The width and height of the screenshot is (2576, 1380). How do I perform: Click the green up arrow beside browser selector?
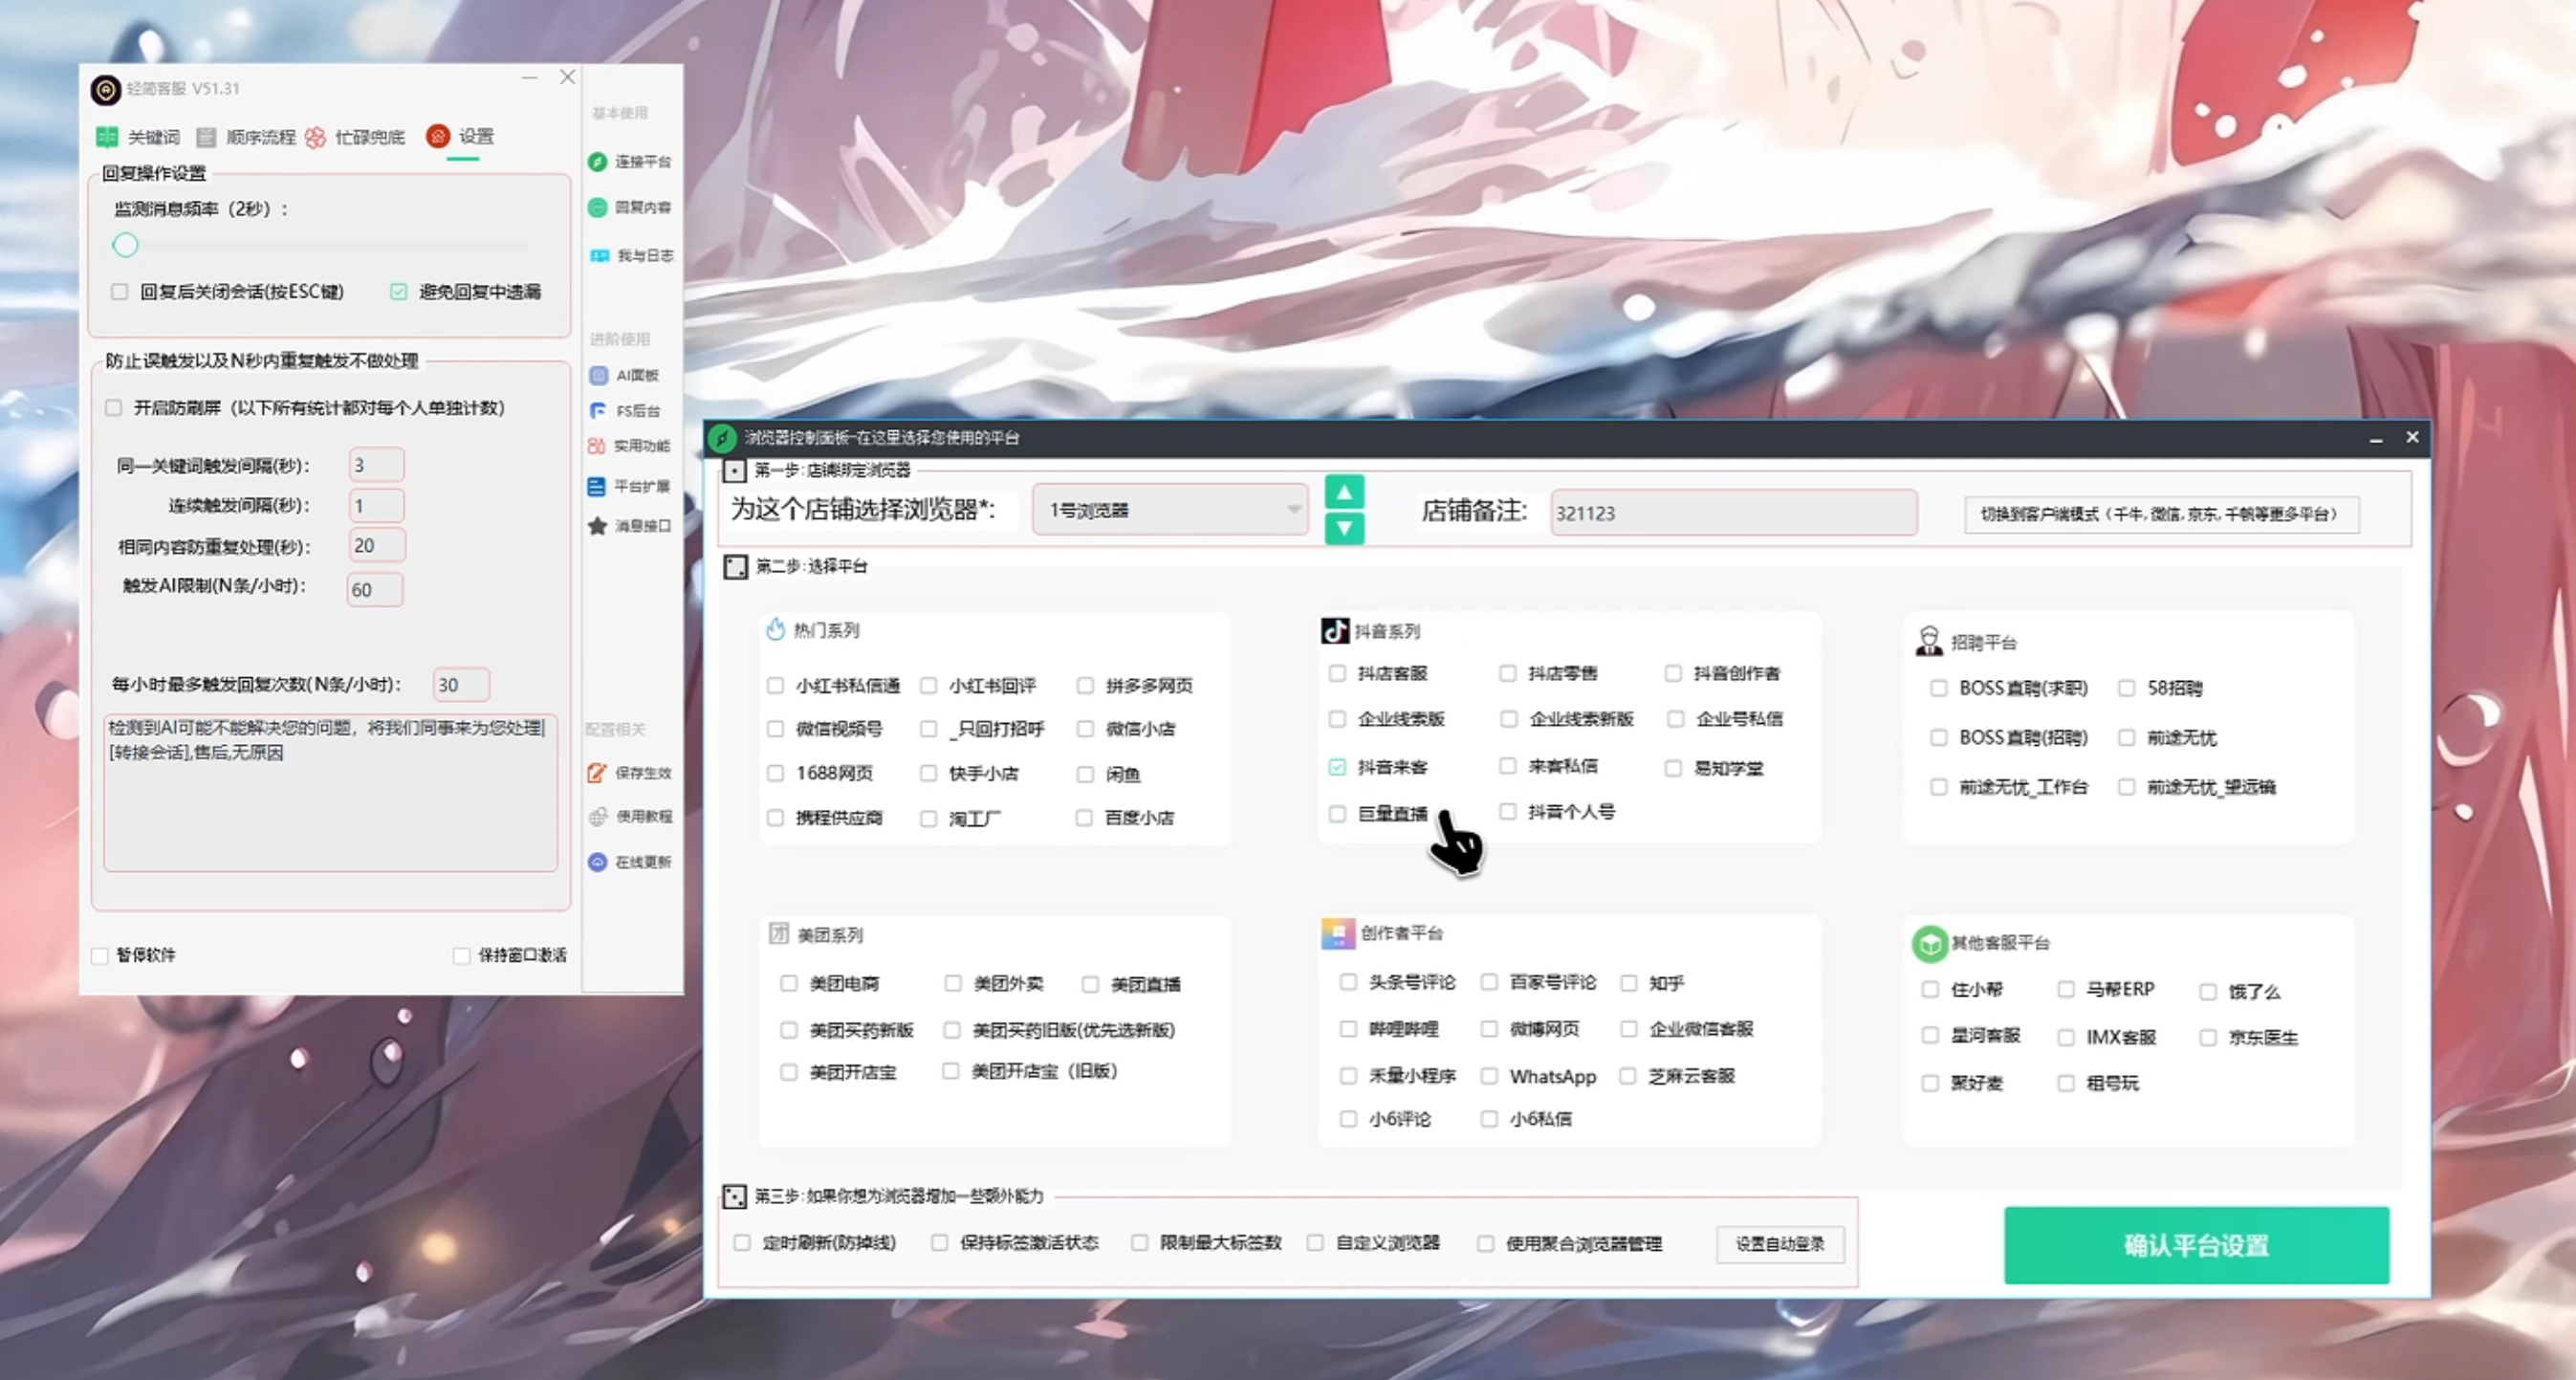tap(1344, 491)
